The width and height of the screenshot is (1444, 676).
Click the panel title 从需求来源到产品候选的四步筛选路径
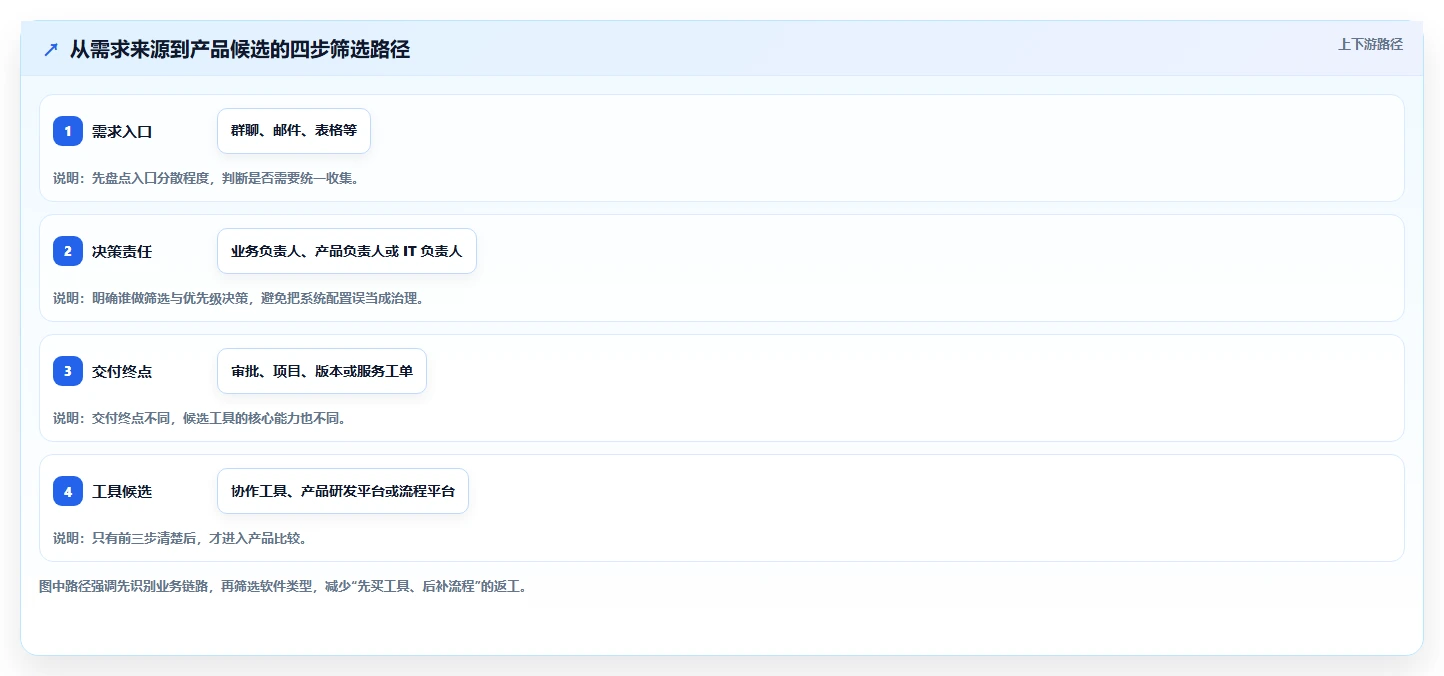(x=240, y=50)
